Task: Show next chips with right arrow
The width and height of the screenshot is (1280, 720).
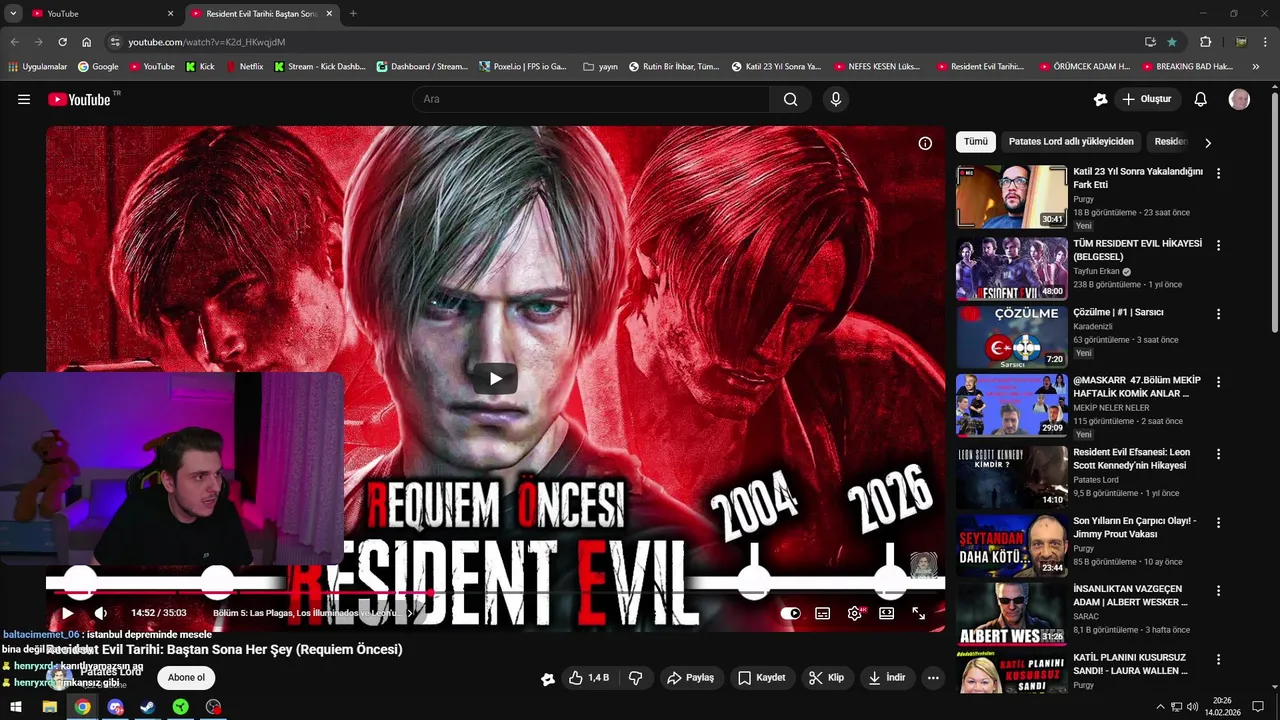Action: point(1207,142)
